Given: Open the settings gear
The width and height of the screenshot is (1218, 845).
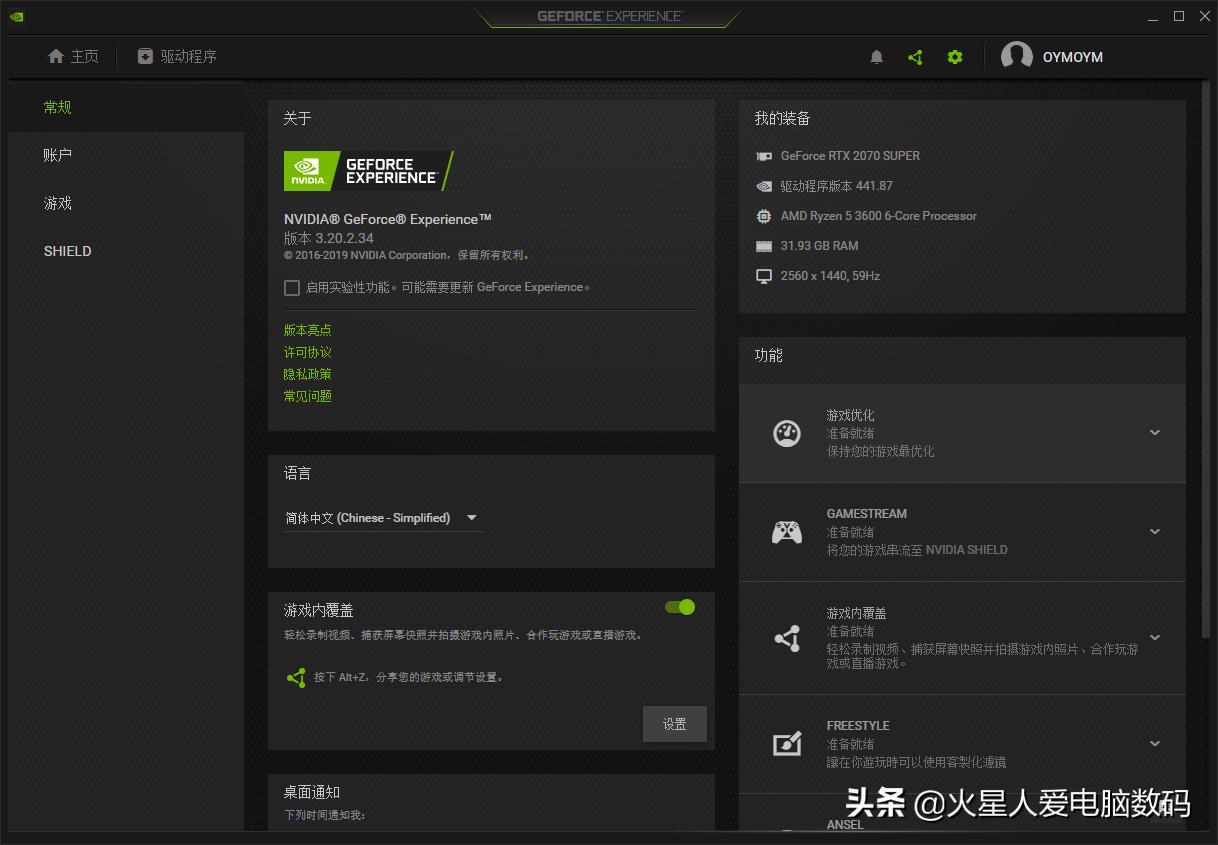Looking at the screenshot, I should click(x=954, y=57).
